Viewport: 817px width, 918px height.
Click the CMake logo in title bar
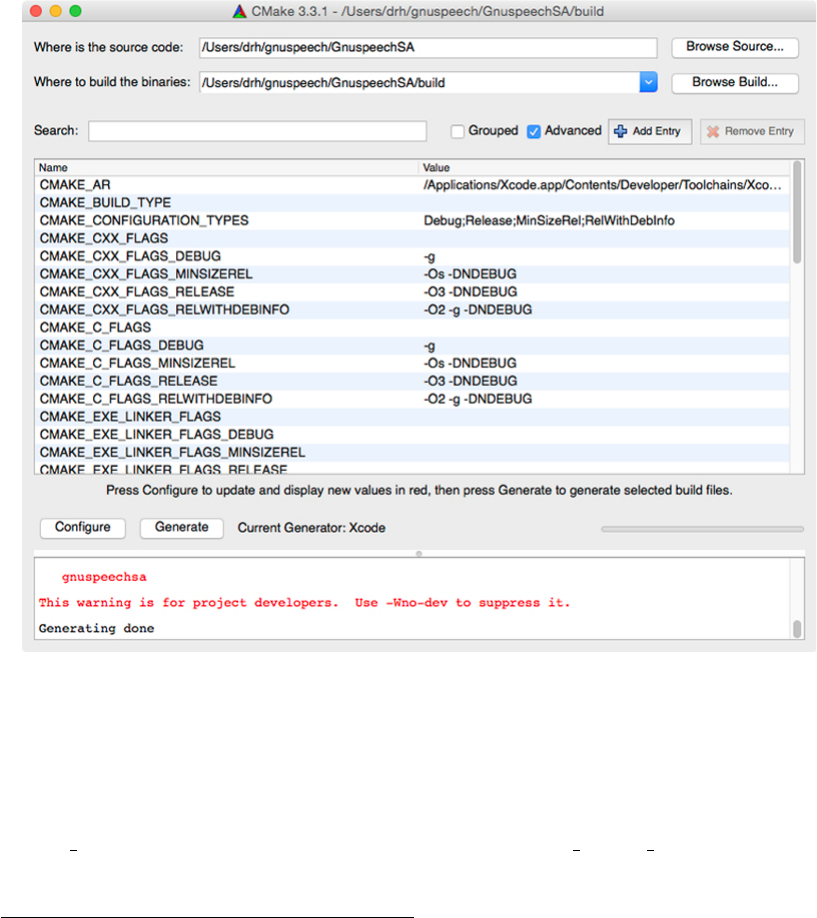coord(240,11)
